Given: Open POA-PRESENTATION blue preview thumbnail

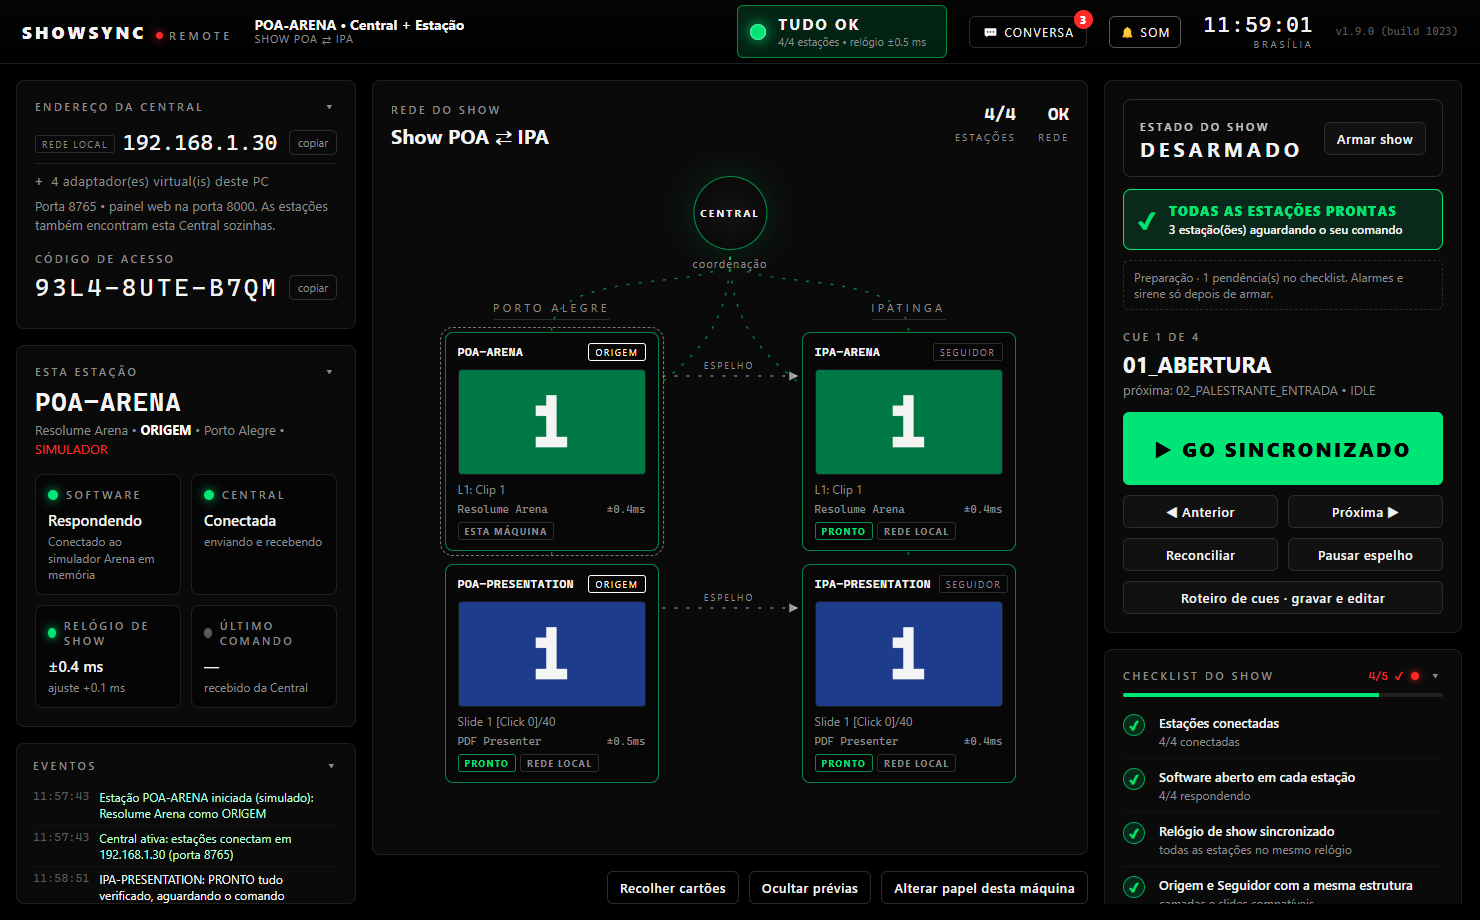Looking at the screenshot, I should tap(552, 654).
